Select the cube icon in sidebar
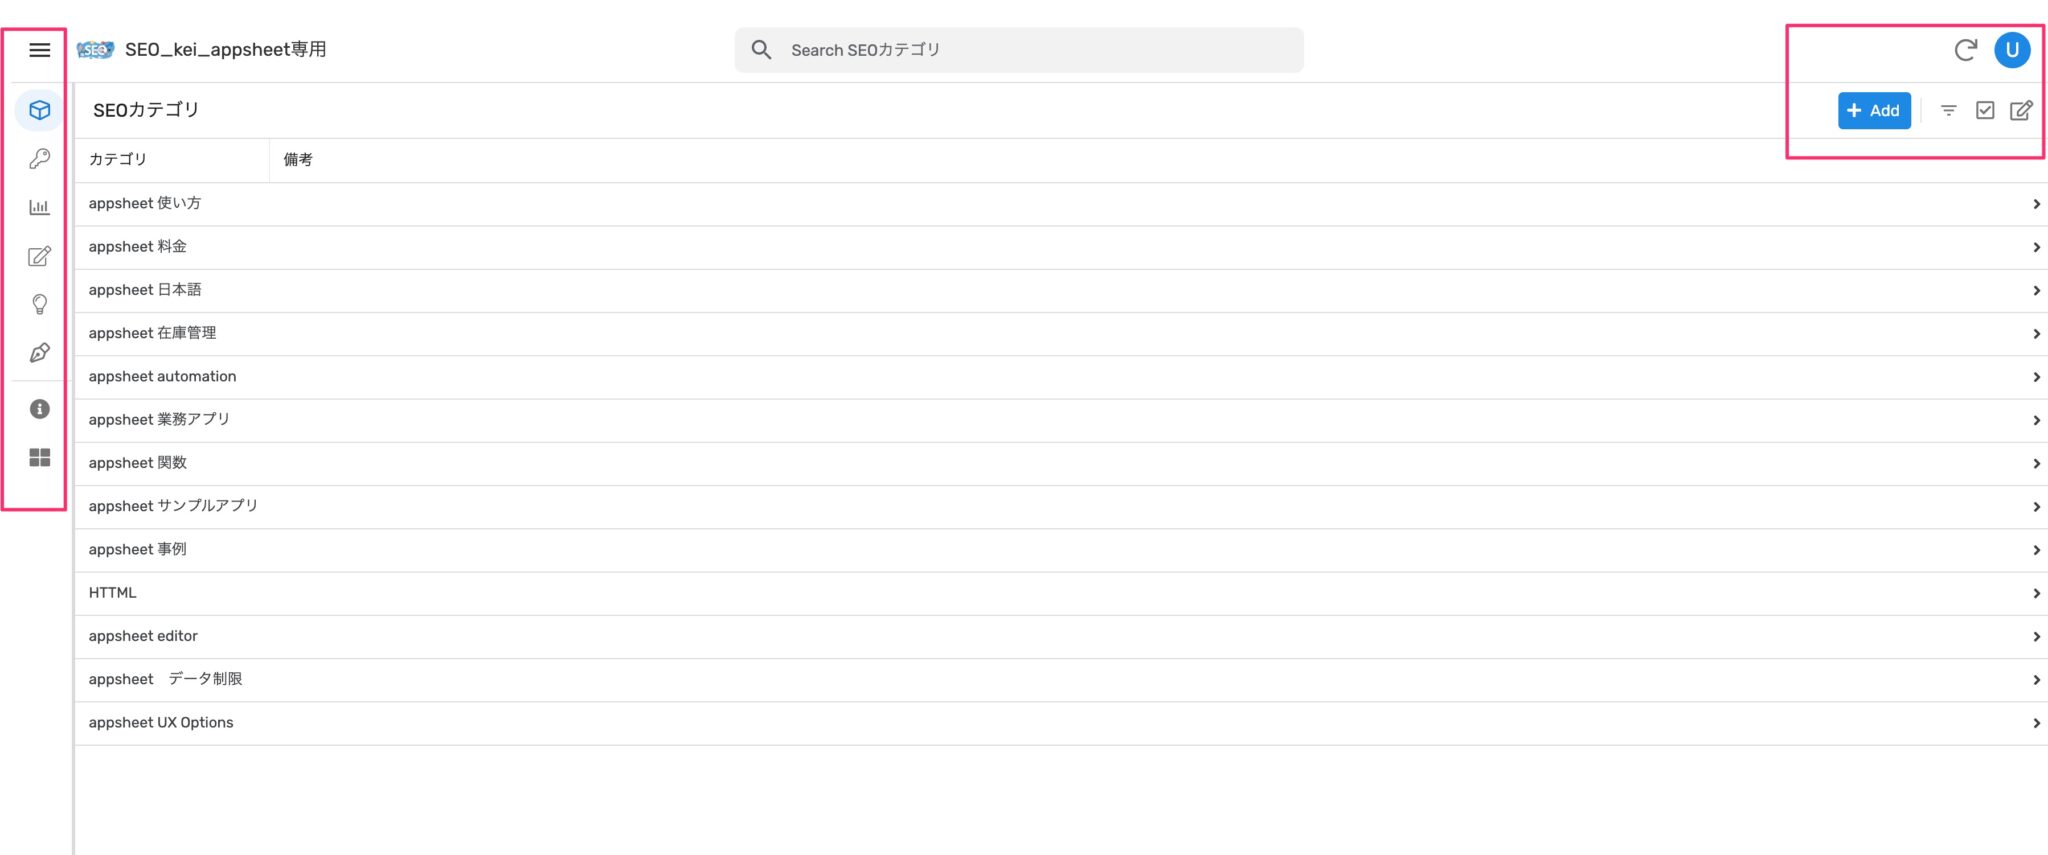Viewport: 2048px width, 855px height. 40,110
